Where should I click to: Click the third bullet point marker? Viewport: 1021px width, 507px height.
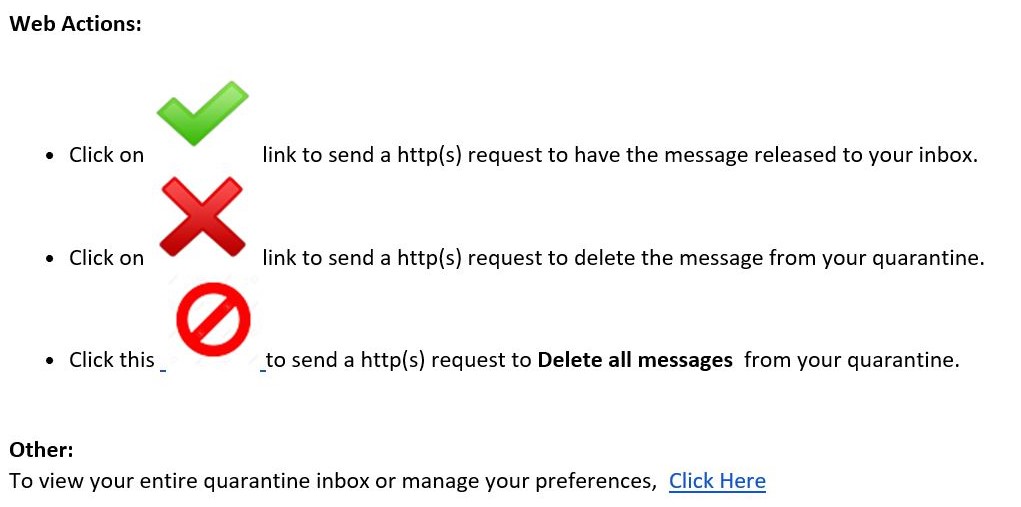50,361
